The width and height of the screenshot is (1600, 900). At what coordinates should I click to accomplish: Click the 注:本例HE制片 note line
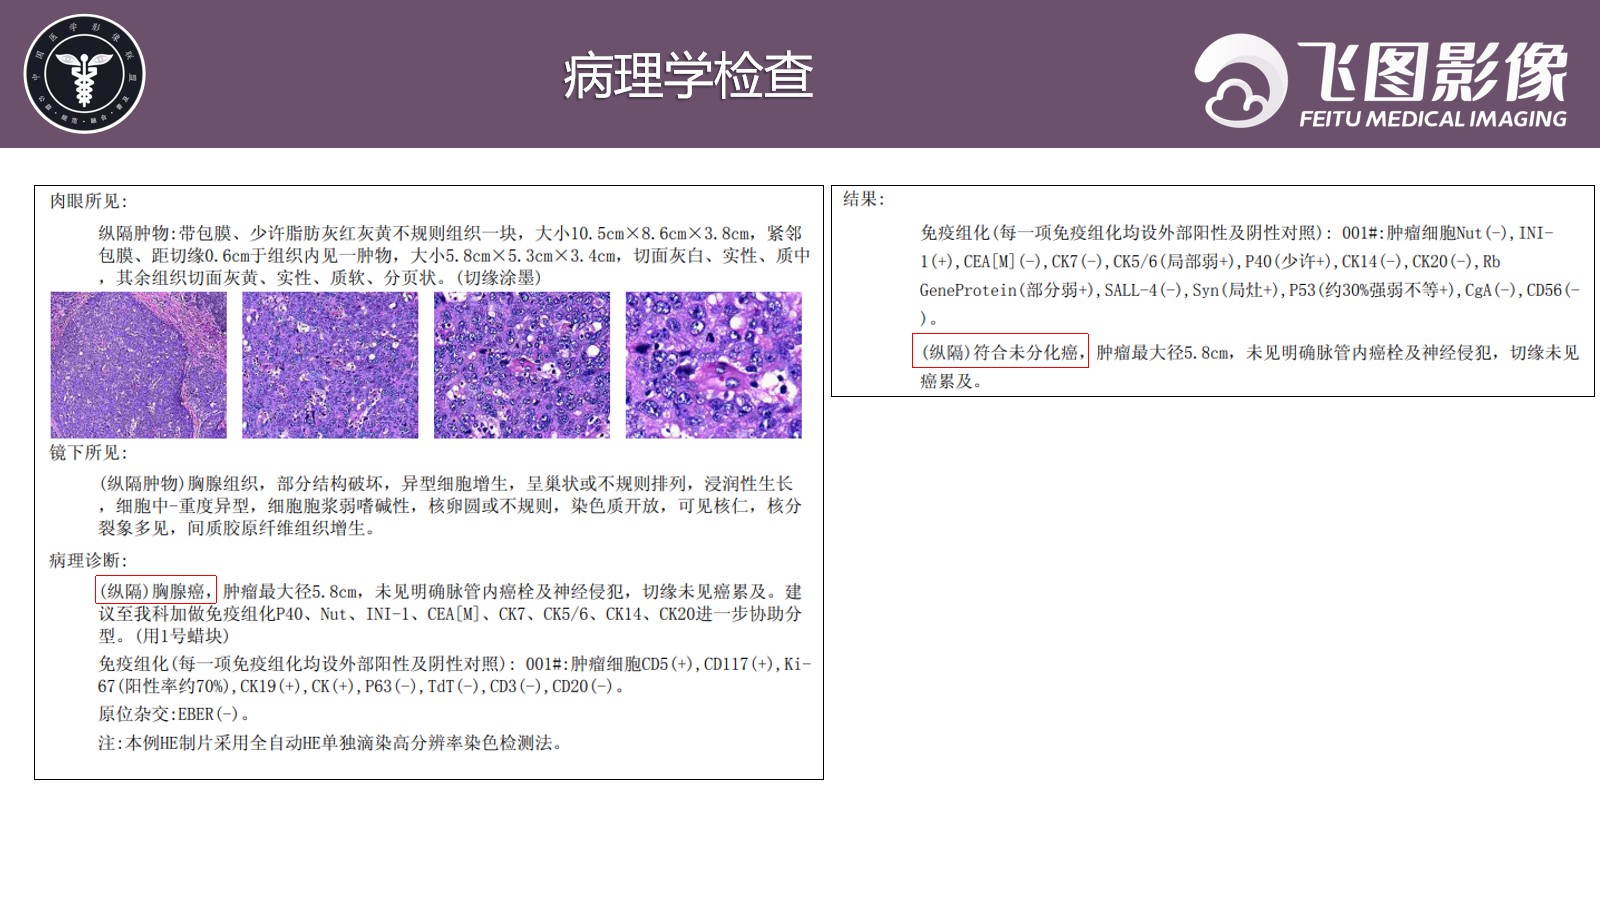click(331, 743)
